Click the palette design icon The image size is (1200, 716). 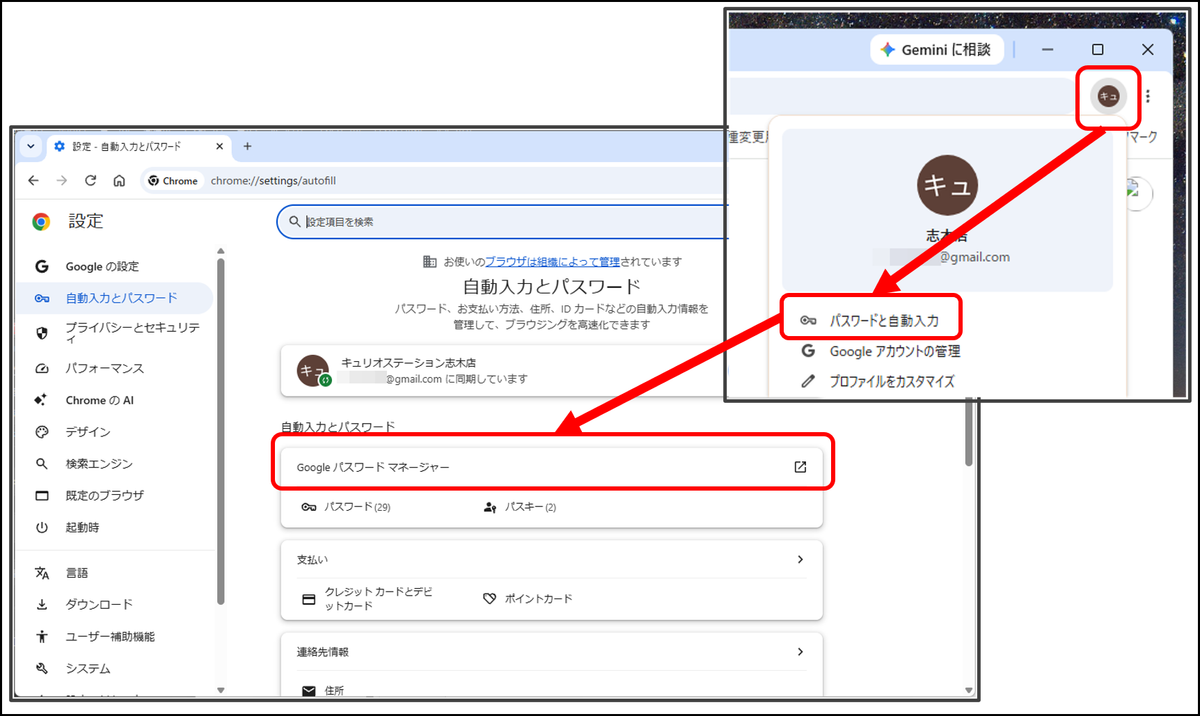coord(42,432)
